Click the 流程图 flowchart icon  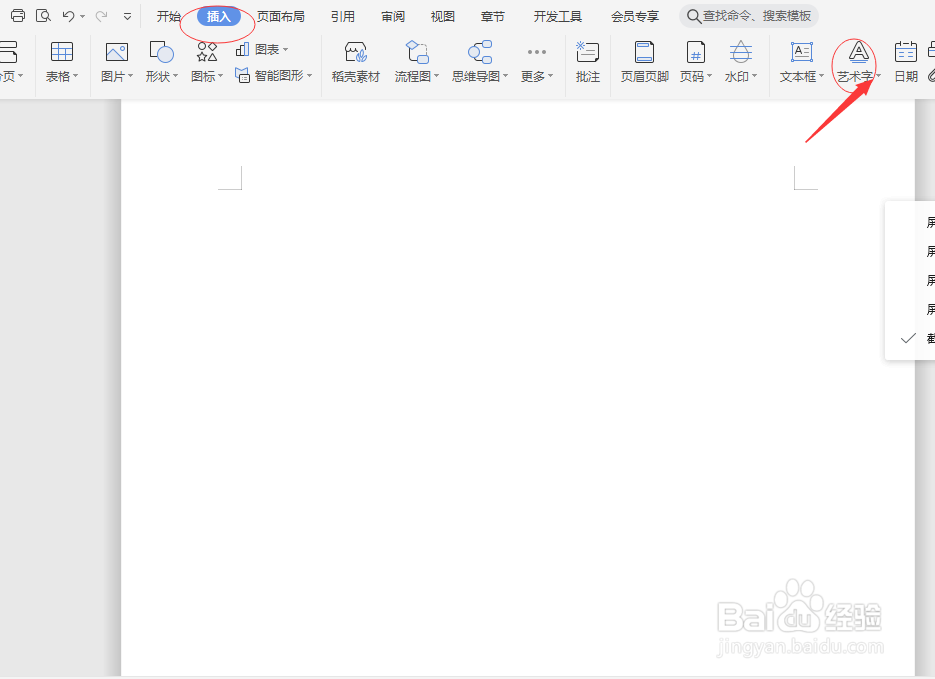(x=417, y=52)
